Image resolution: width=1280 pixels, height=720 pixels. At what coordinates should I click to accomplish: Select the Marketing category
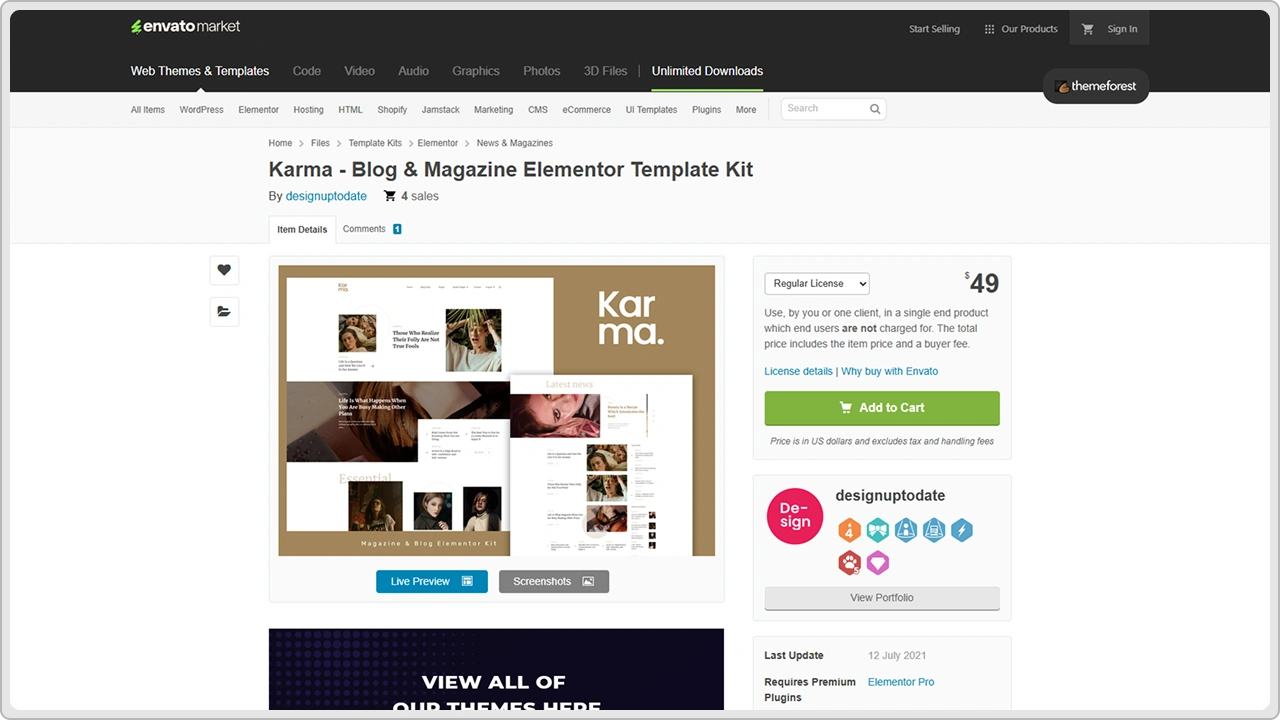click(x=493, y=110)
